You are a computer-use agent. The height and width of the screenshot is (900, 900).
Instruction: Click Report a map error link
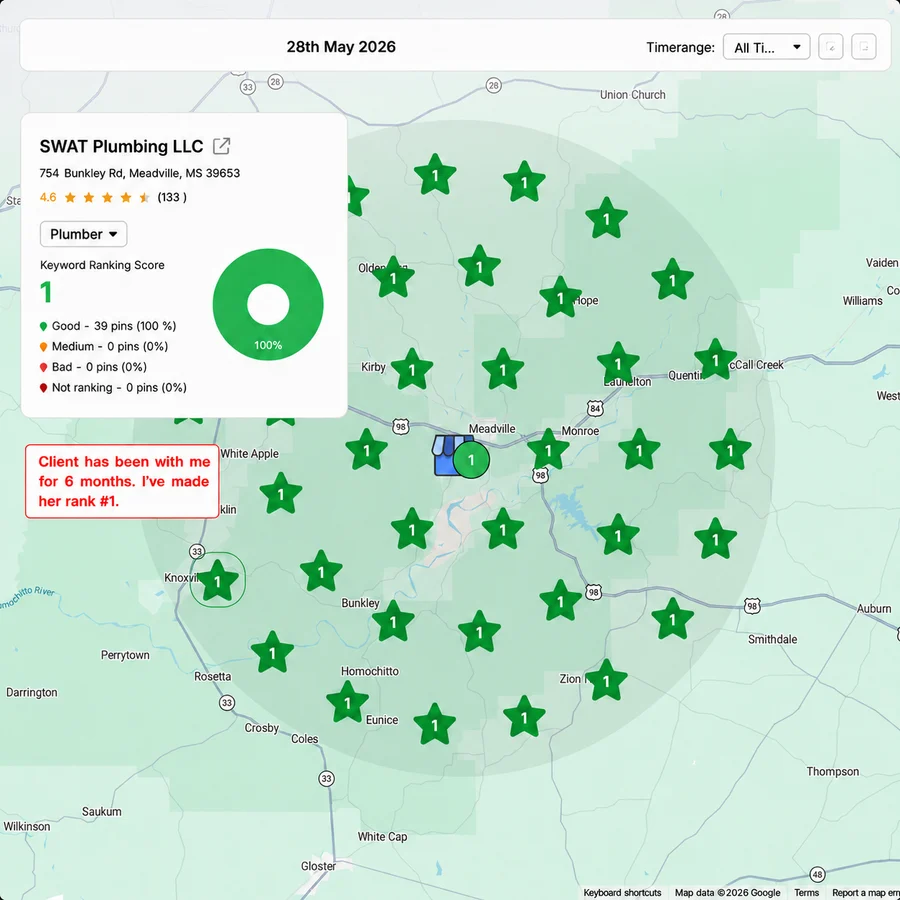coord(866,893)
